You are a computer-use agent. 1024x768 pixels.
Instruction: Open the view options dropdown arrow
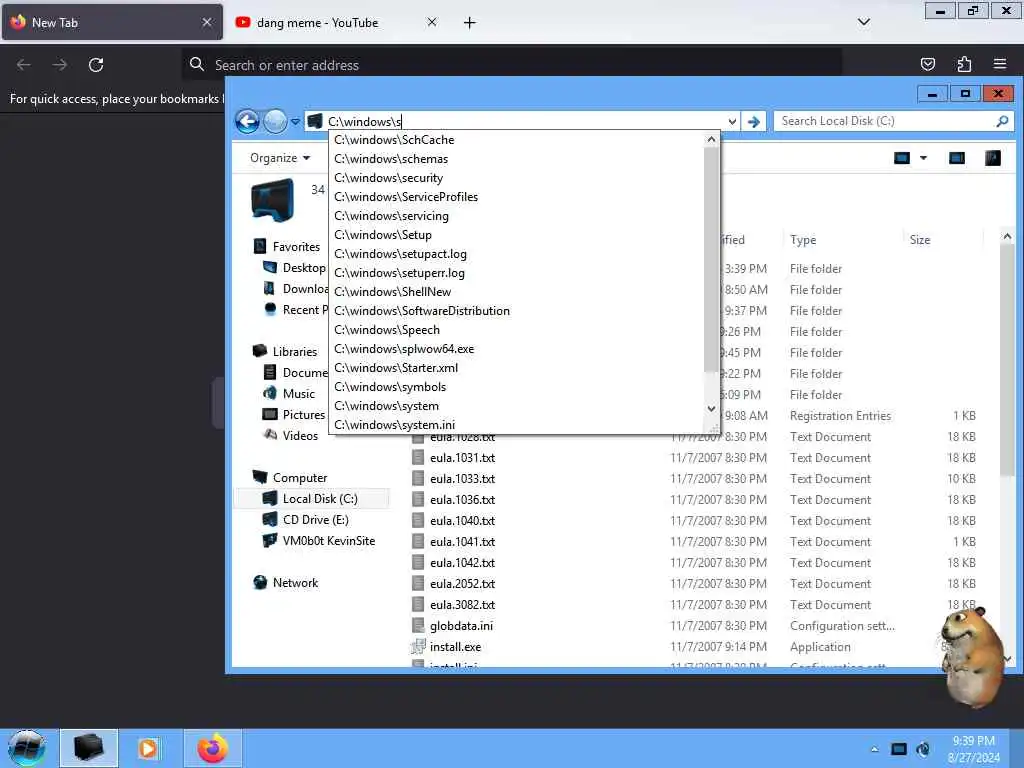coord(923,158)
